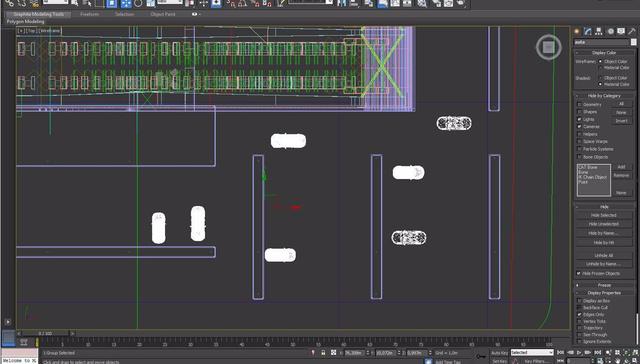Open the Hierarchy command panel tab

click(x=599, y=31)
